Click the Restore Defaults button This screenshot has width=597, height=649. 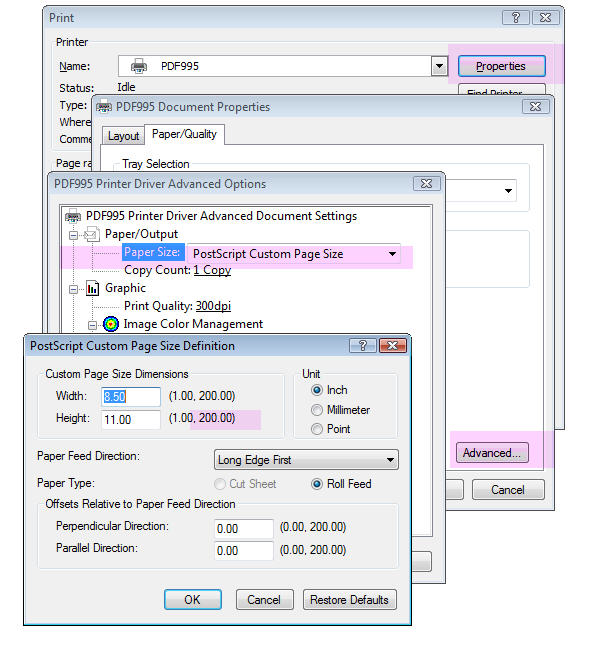349,600
